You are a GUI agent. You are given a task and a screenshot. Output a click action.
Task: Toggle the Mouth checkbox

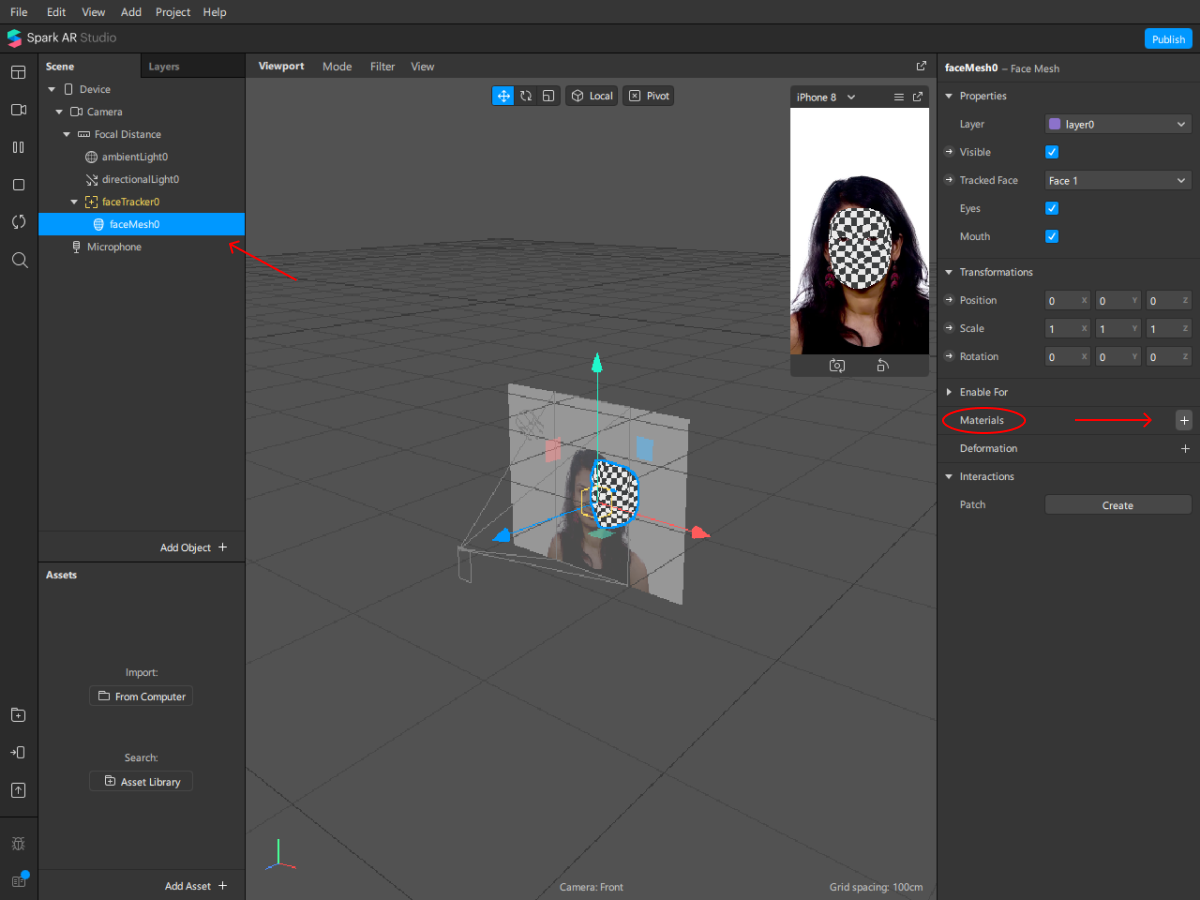click(1051, 236)
